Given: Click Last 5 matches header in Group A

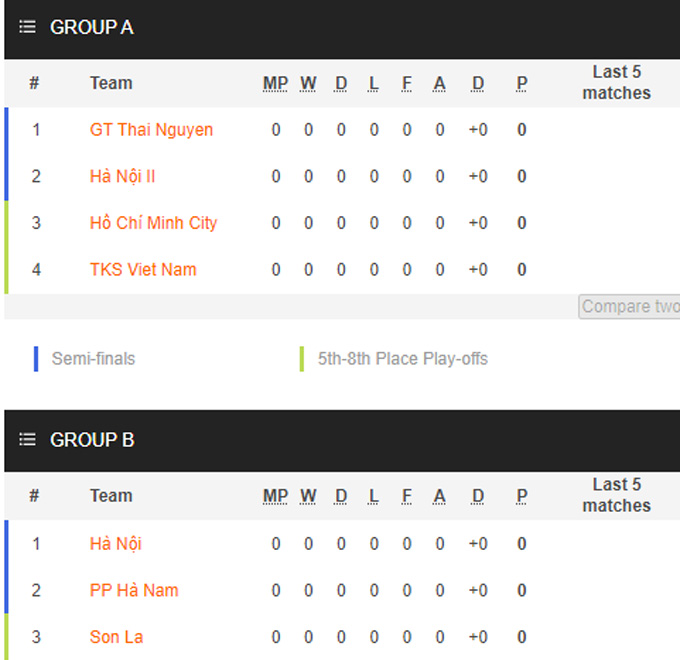Looking at the screenshot, I should tap(616, 83).
